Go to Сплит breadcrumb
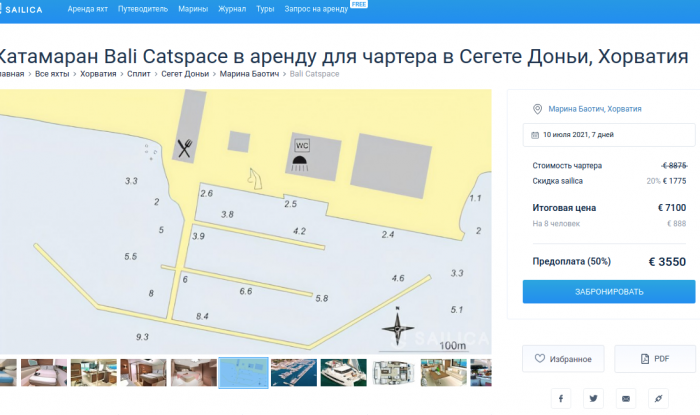This screenshot has width=700, height=415. click(x=139, y=74)
